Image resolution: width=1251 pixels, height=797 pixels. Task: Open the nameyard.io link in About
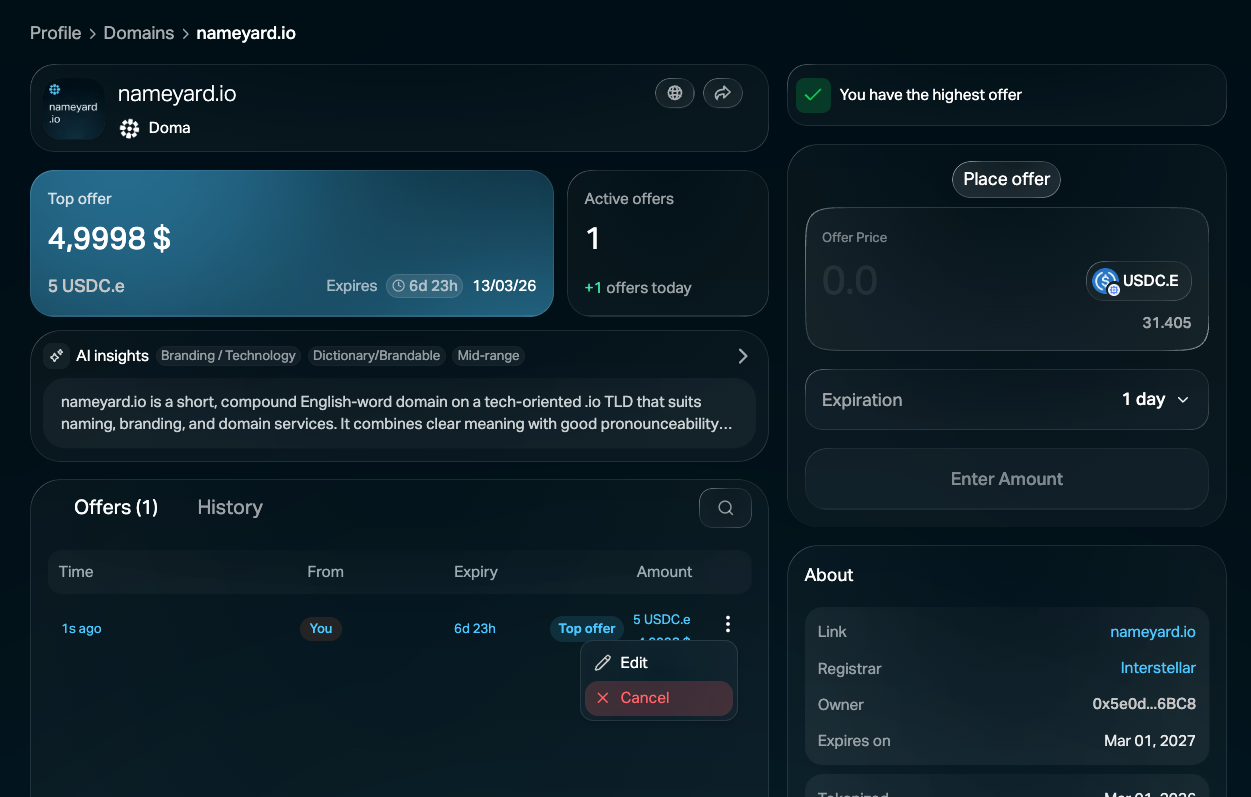click(x=1152, y=632)
